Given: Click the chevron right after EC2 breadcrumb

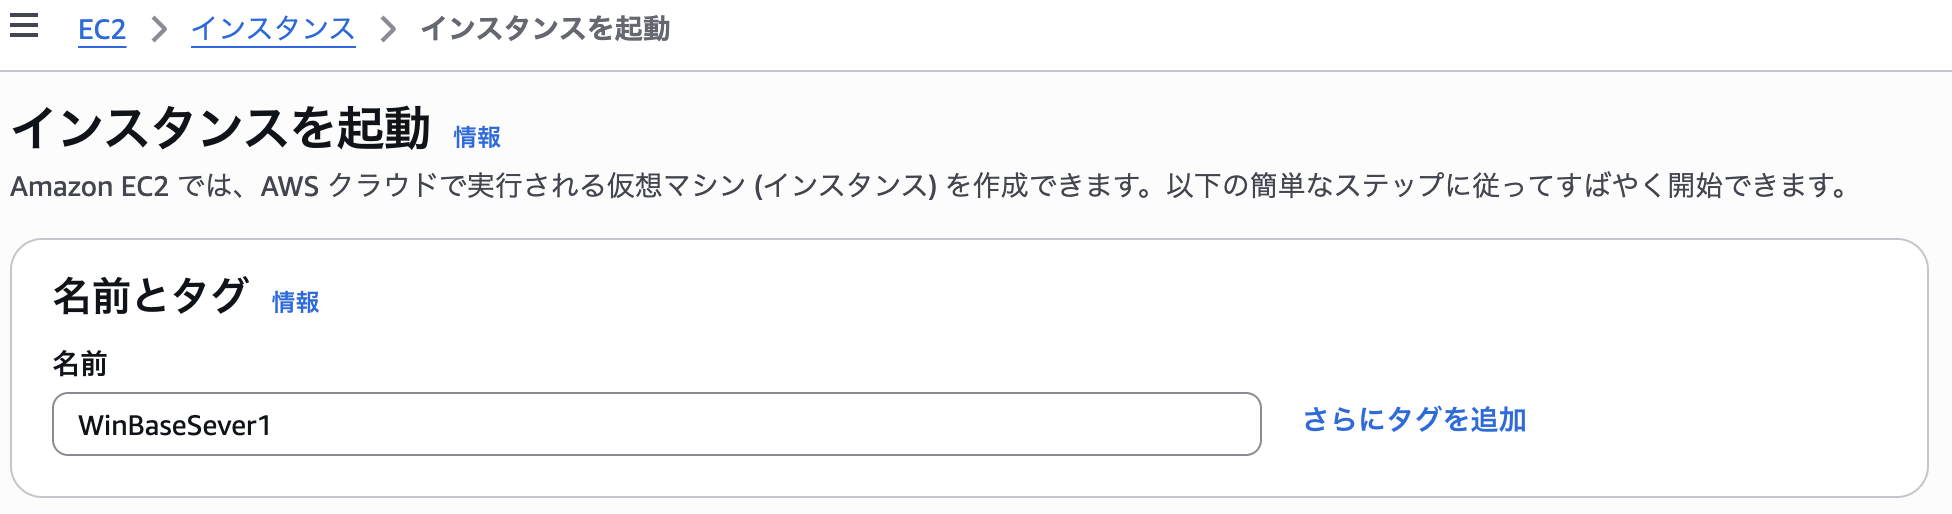Looking at the screenshot, I should pyautogui.click(x=159, y=29).
